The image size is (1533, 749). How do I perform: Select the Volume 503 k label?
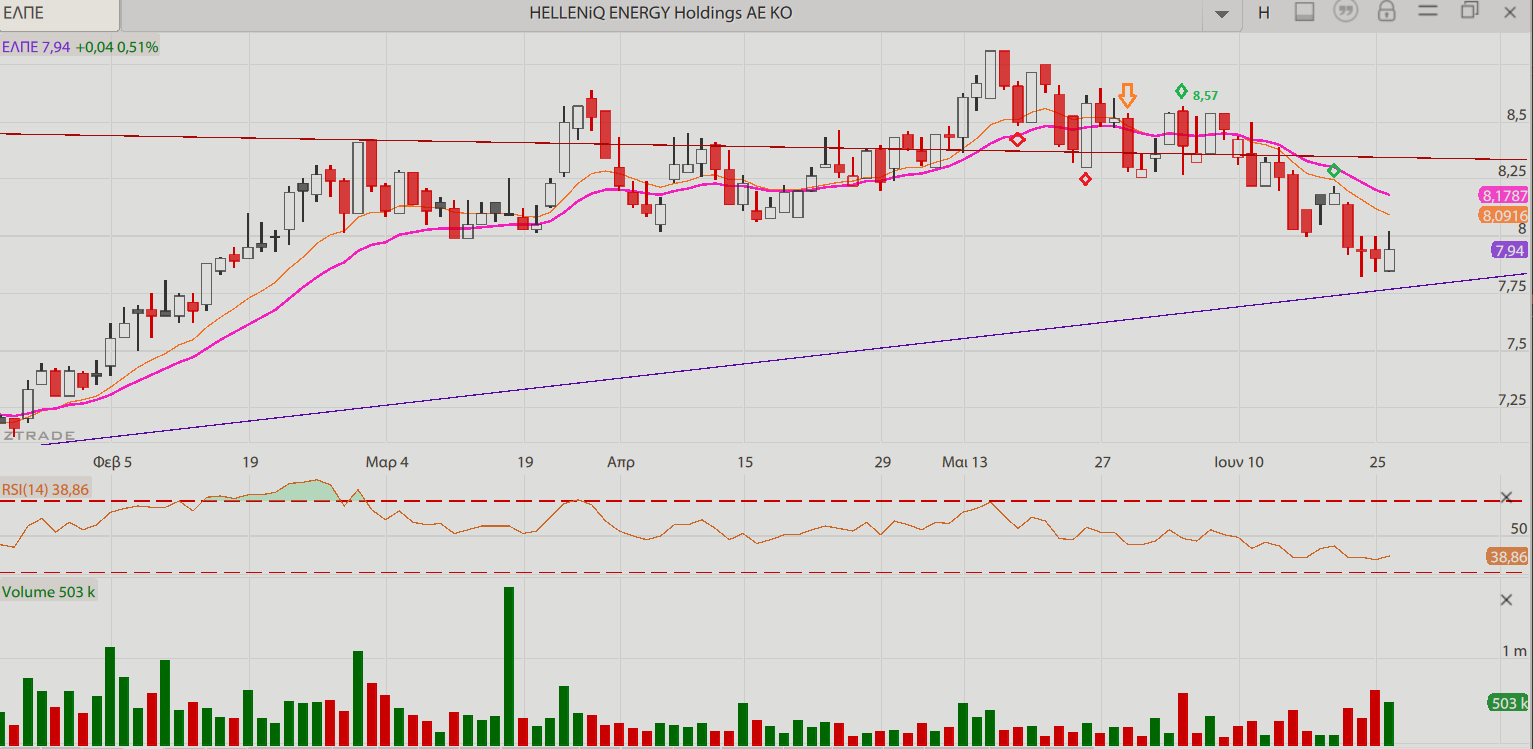[49, 592]
